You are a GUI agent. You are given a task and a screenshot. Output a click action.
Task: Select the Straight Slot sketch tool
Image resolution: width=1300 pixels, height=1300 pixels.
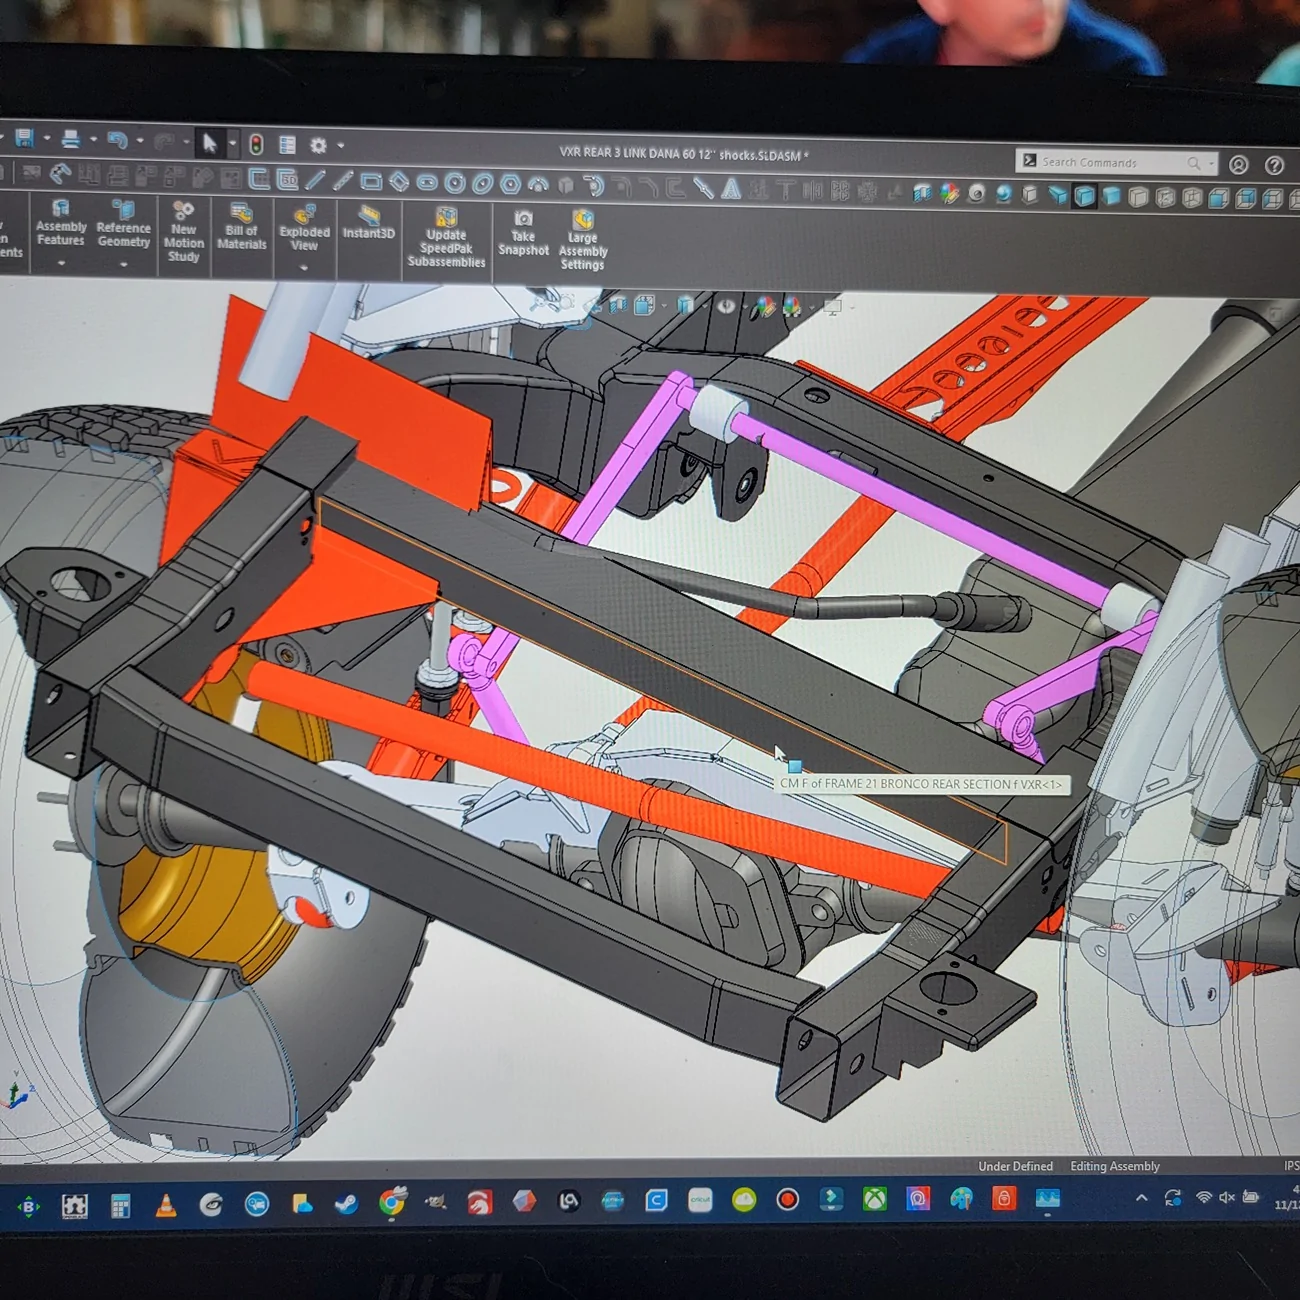(427, 183)
